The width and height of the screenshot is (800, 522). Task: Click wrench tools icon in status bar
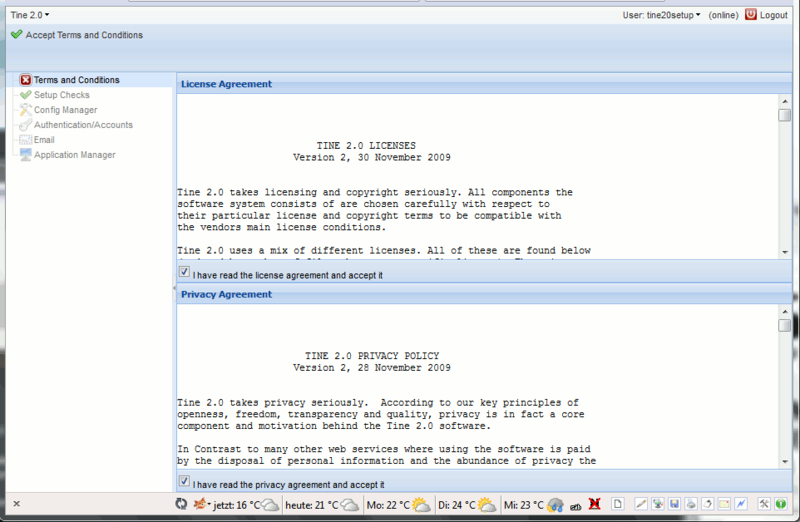[764, 504]
